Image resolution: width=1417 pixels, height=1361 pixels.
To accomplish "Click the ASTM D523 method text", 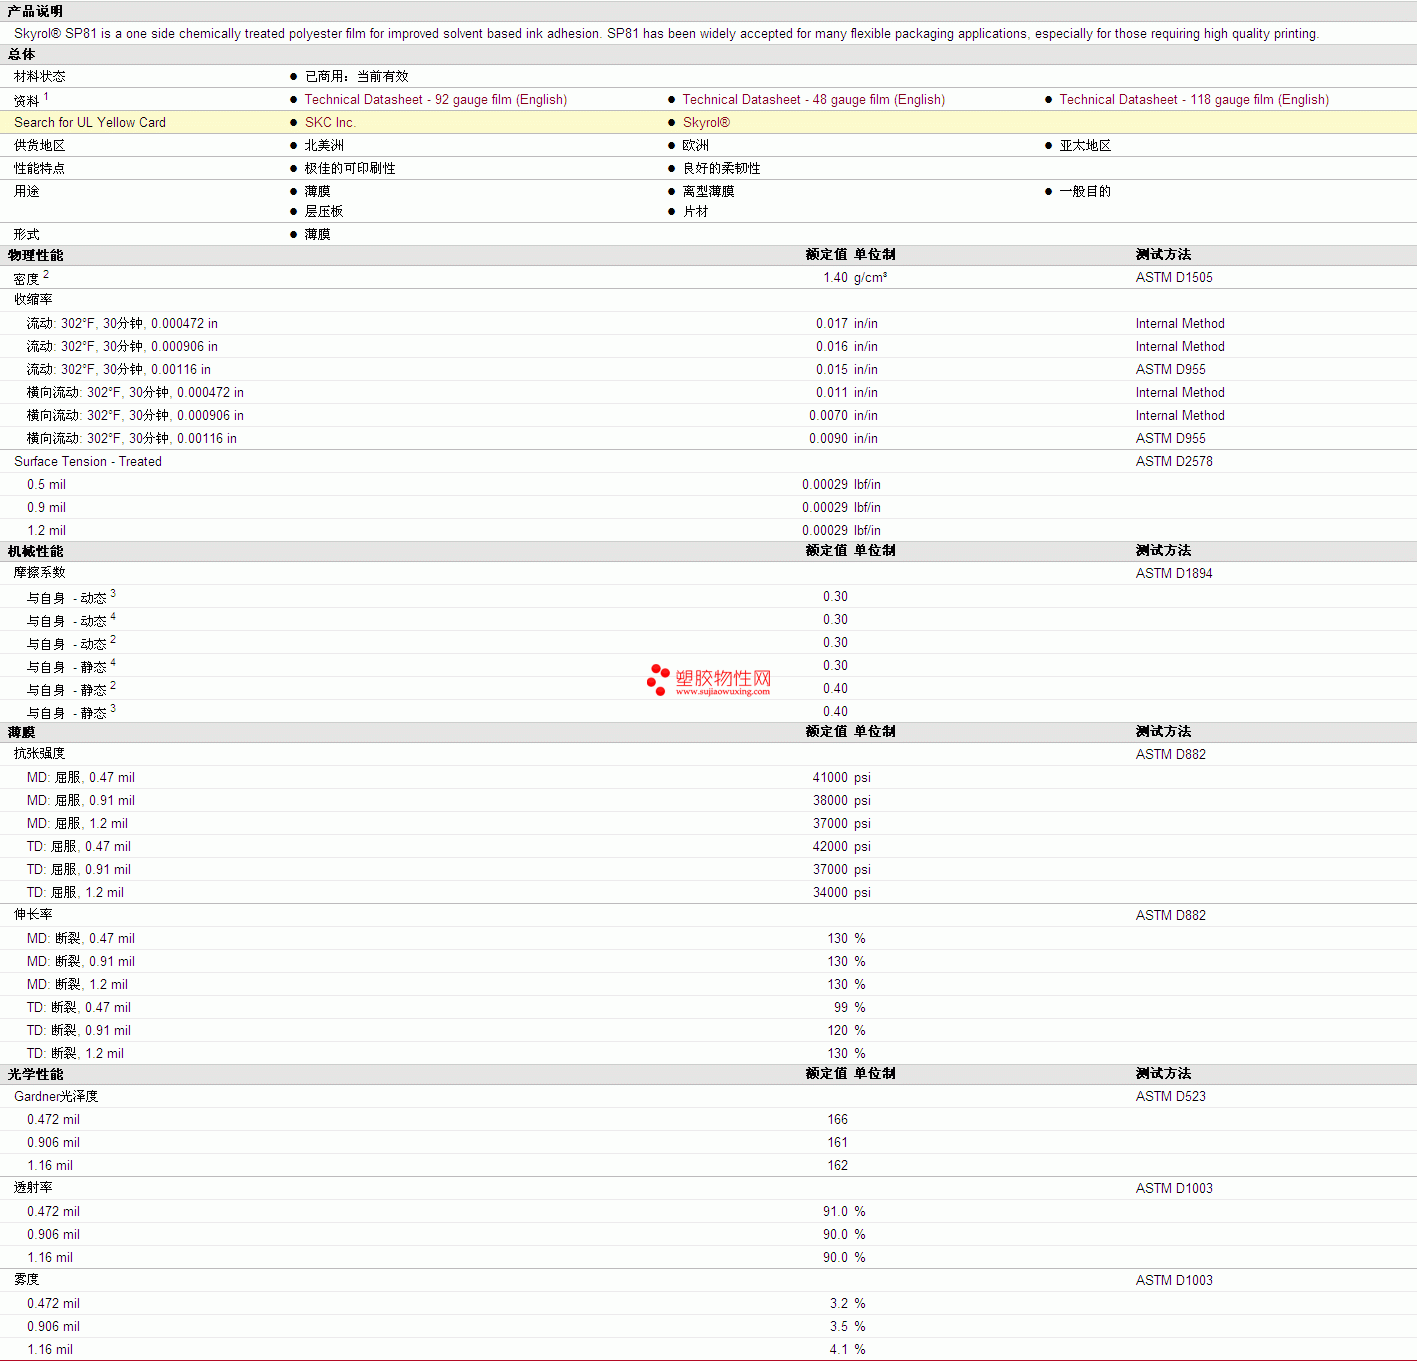I will [1170, 1096].
